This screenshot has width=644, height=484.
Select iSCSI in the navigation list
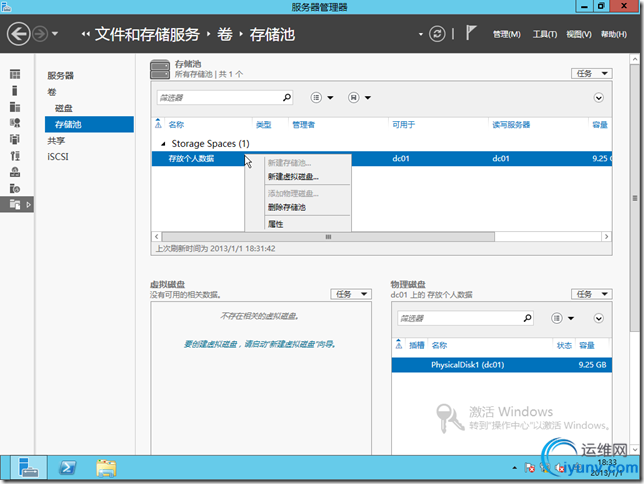(x=58, y=157)
